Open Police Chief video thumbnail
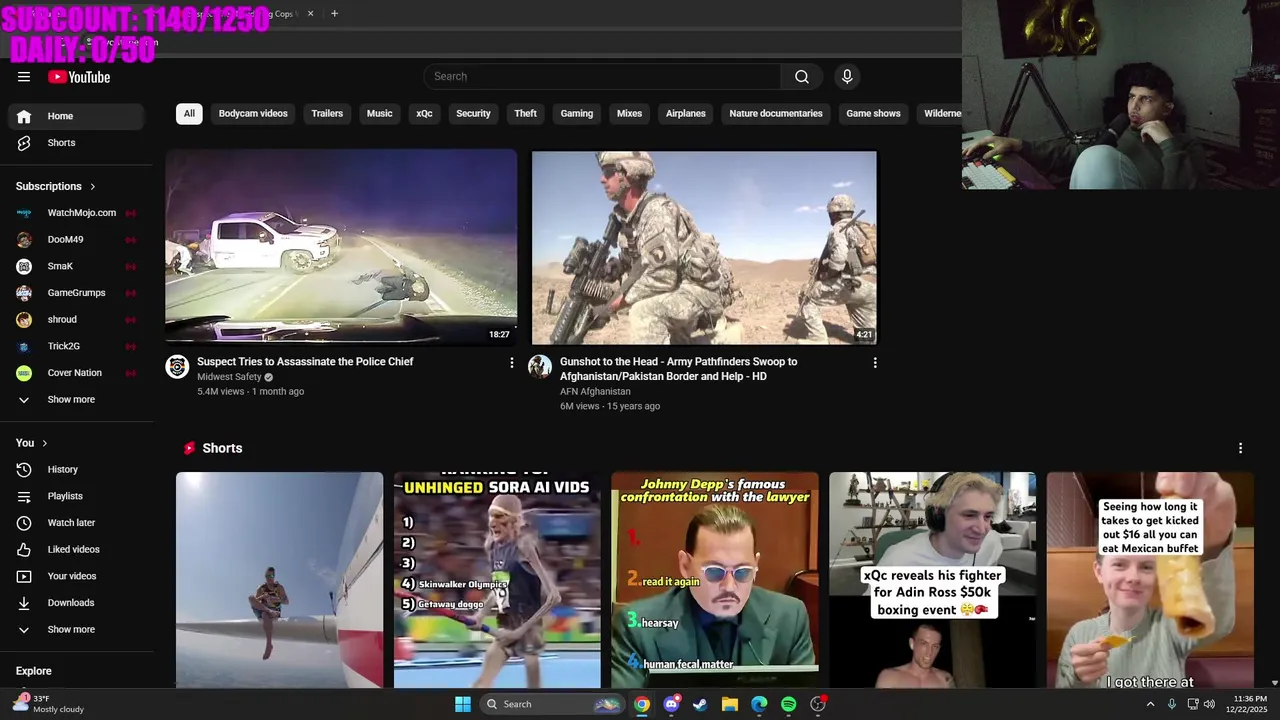Image resolution: width=1280 pixels, height=720 pixels. (341, 247)
